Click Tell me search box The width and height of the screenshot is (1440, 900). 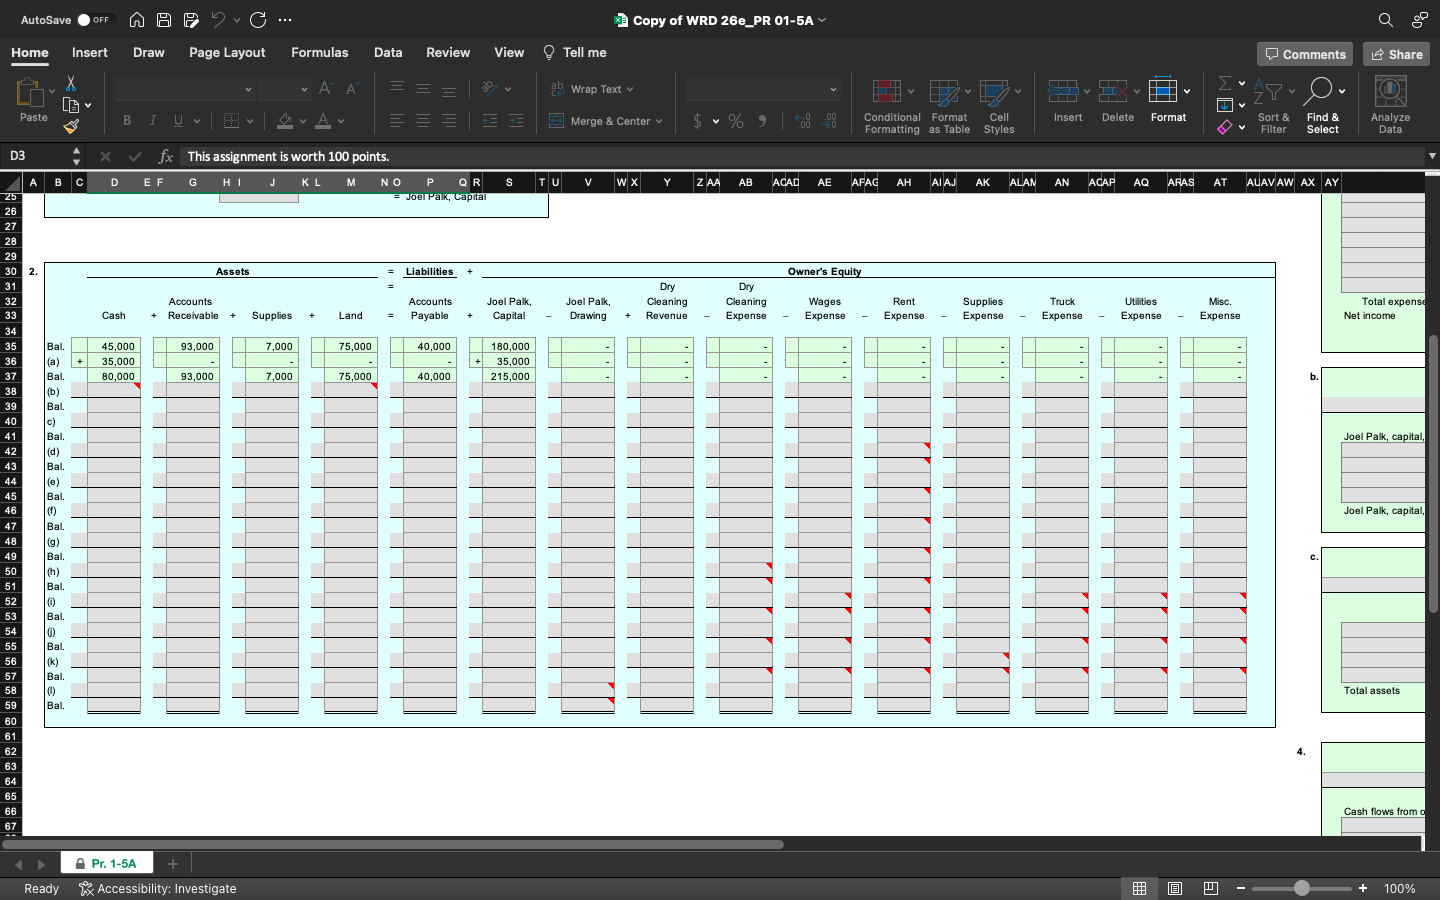coord(575,53)
